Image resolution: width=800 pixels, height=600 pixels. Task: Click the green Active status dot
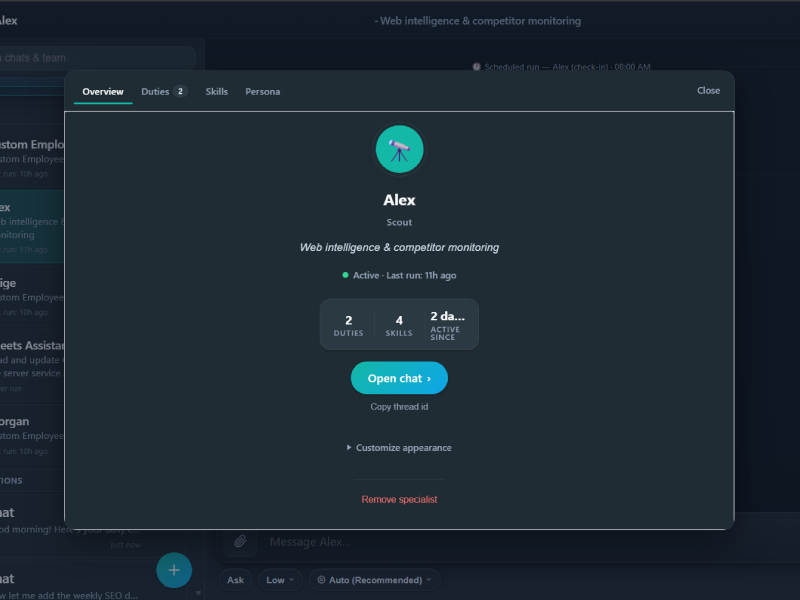(x=345, y=275)
